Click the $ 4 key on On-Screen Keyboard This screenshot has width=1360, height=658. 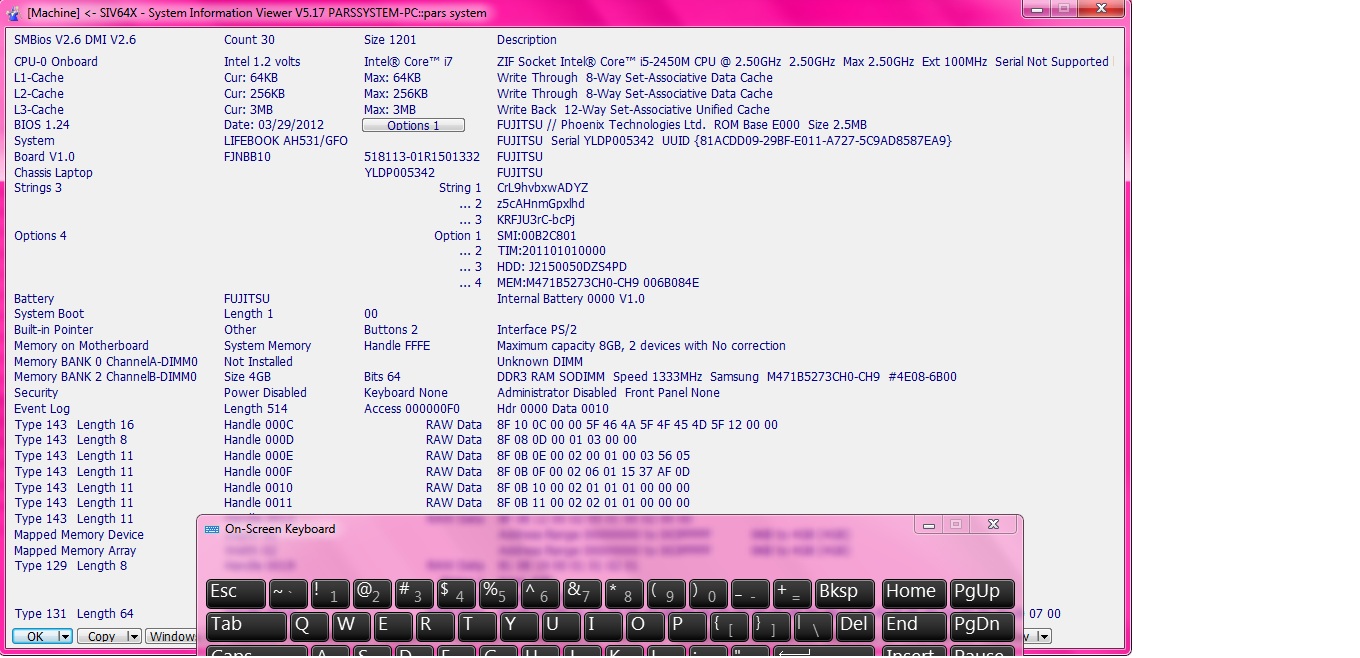point(457,593)
